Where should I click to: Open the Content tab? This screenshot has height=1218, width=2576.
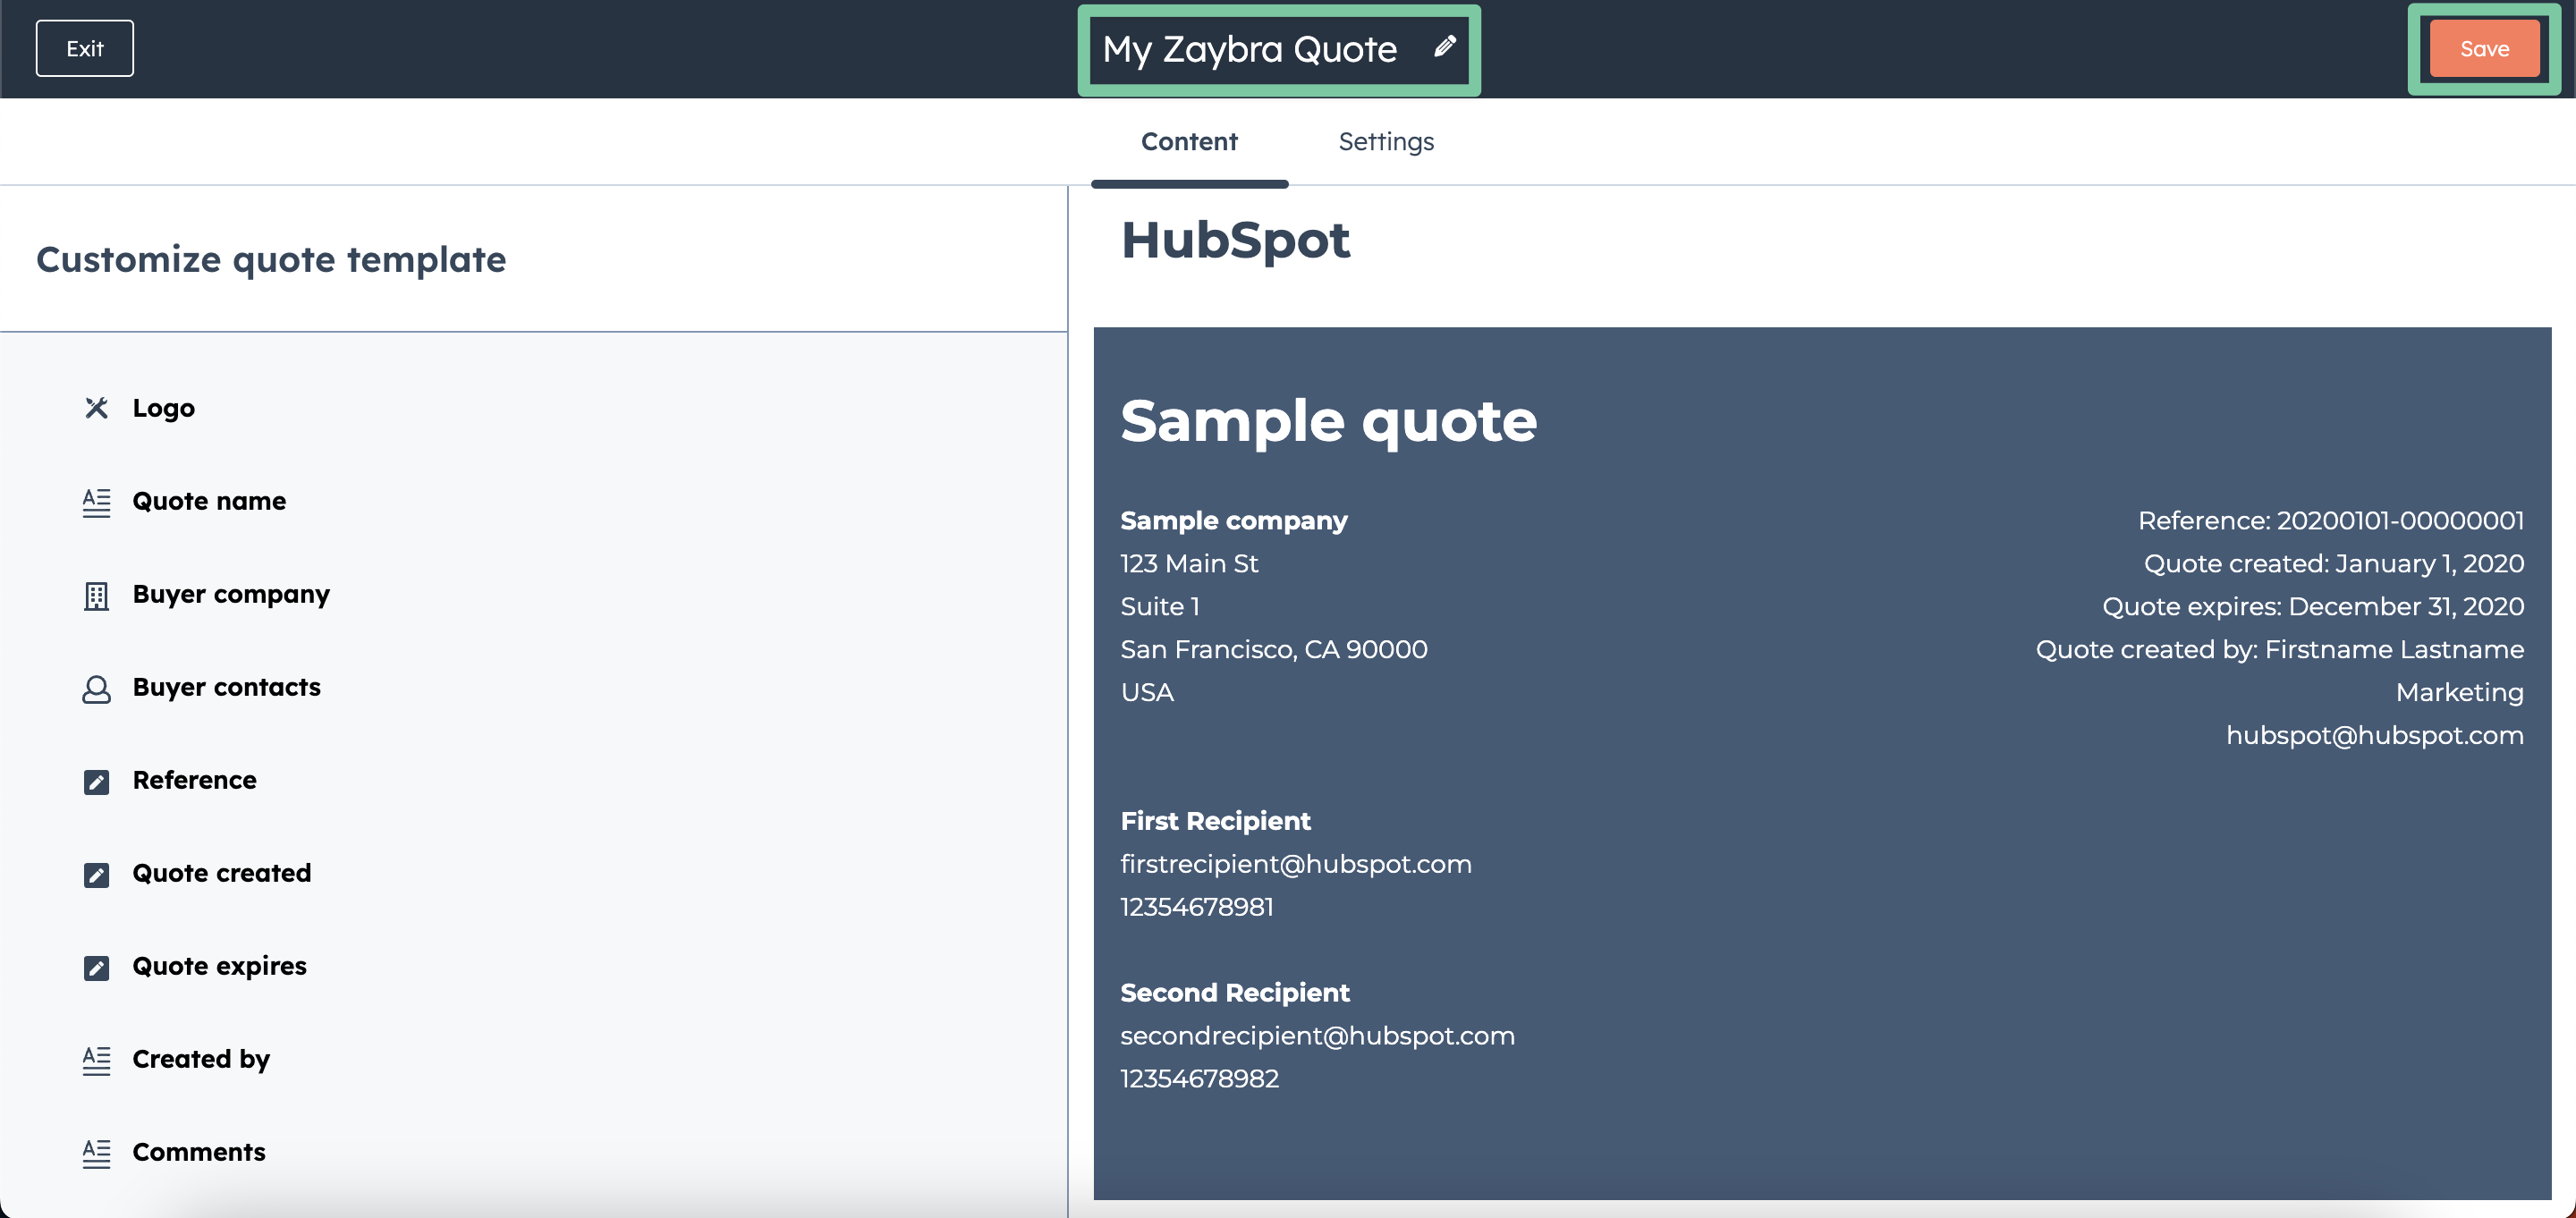(x=1188, y=142)
